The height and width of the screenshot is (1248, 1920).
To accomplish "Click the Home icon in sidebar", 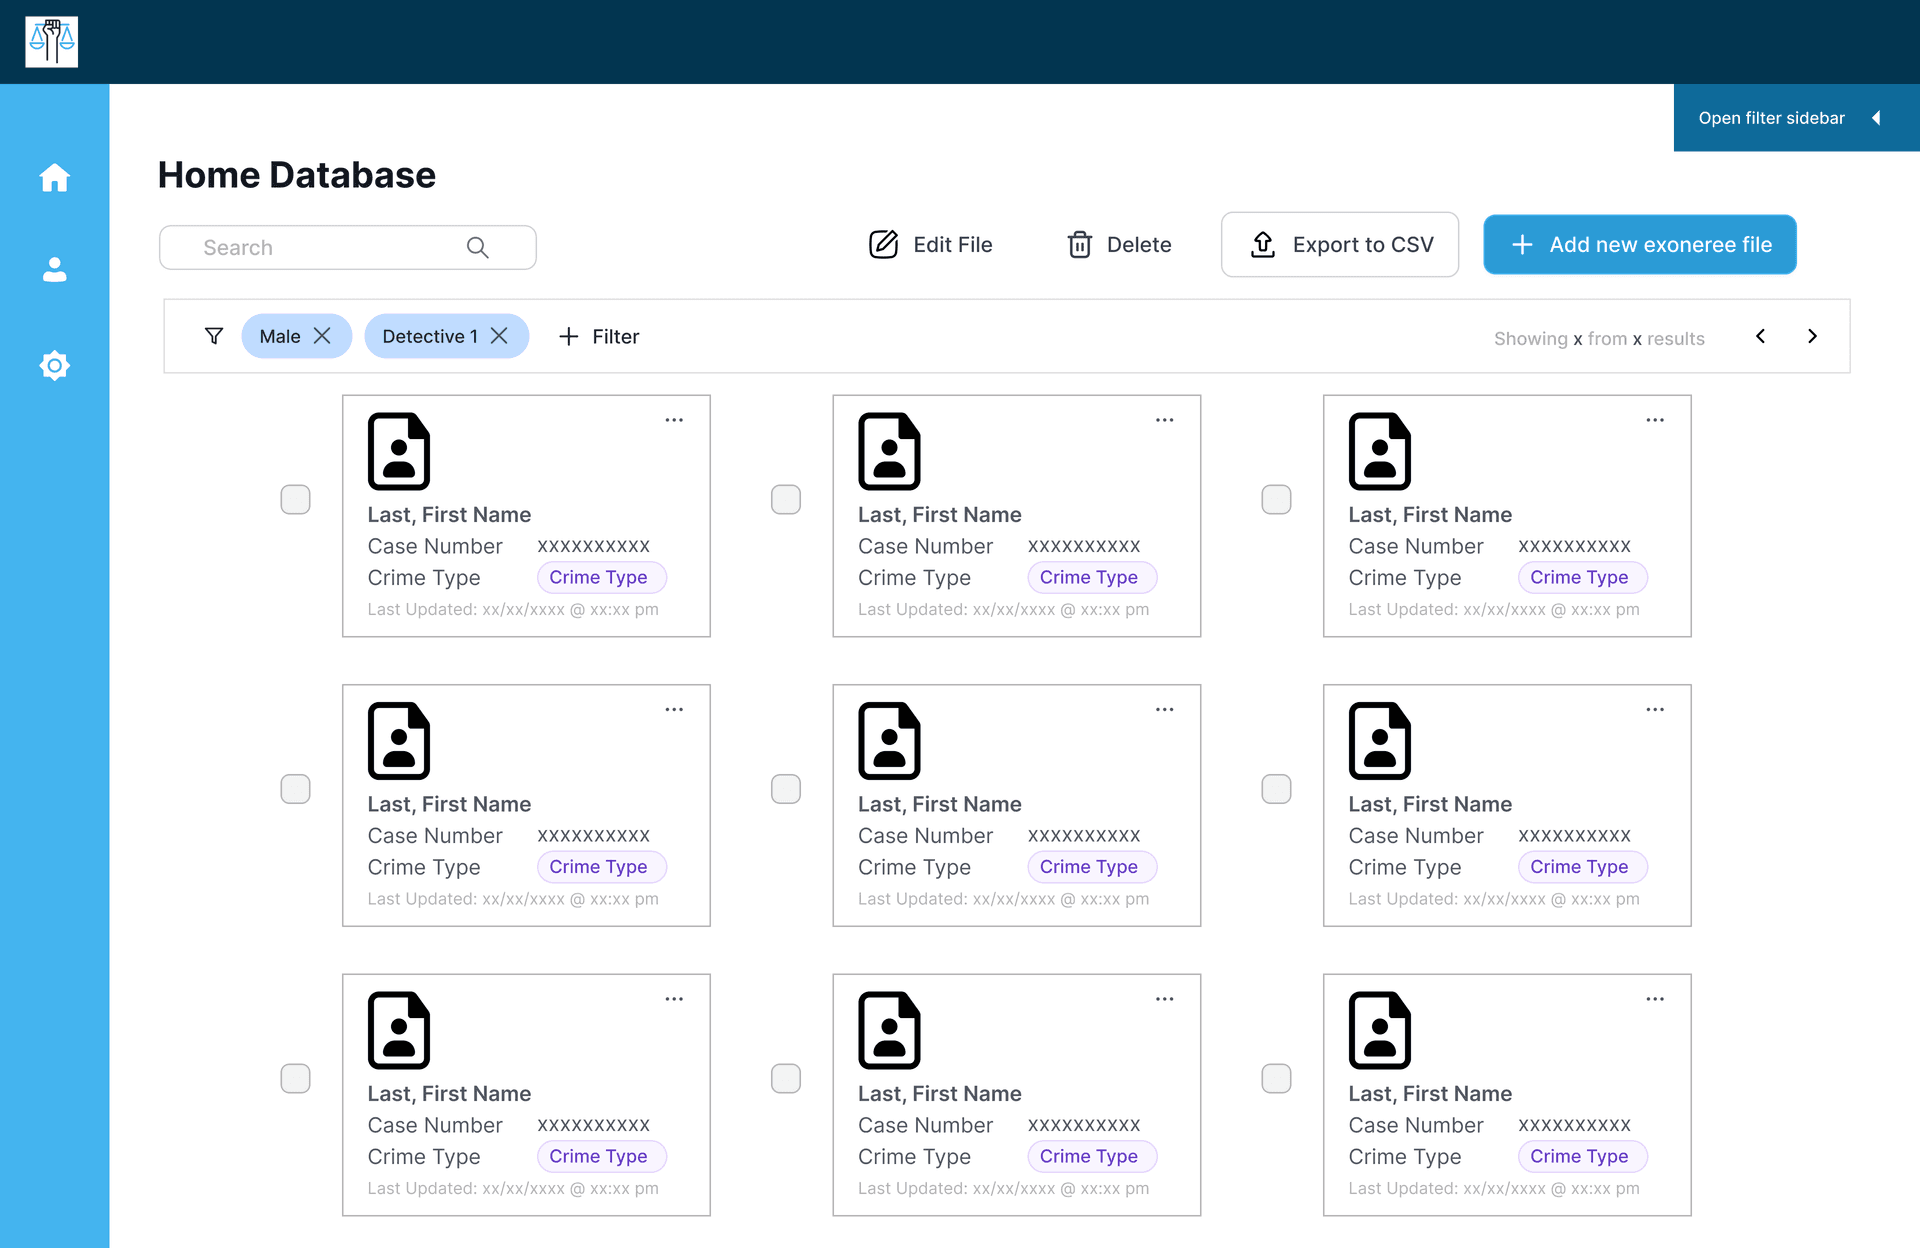I will [54, 178].
